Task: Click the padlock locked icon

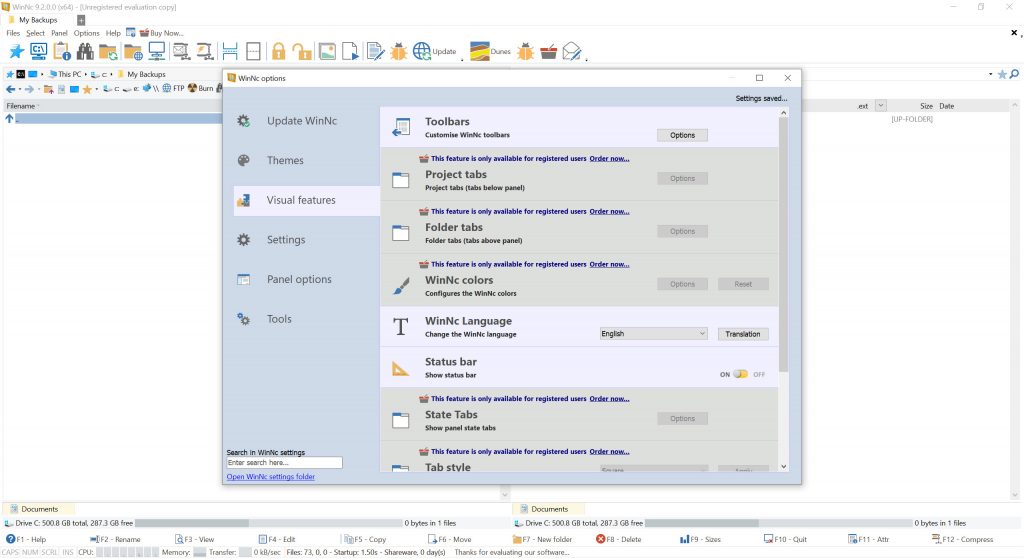Action: 278,51
